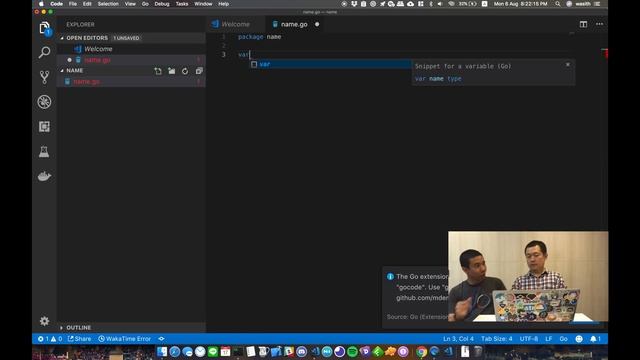Image resolution: width=640 pixels, height=360 pixels.
Task: Split the editor to the right
Action: (x=583, y=24)
